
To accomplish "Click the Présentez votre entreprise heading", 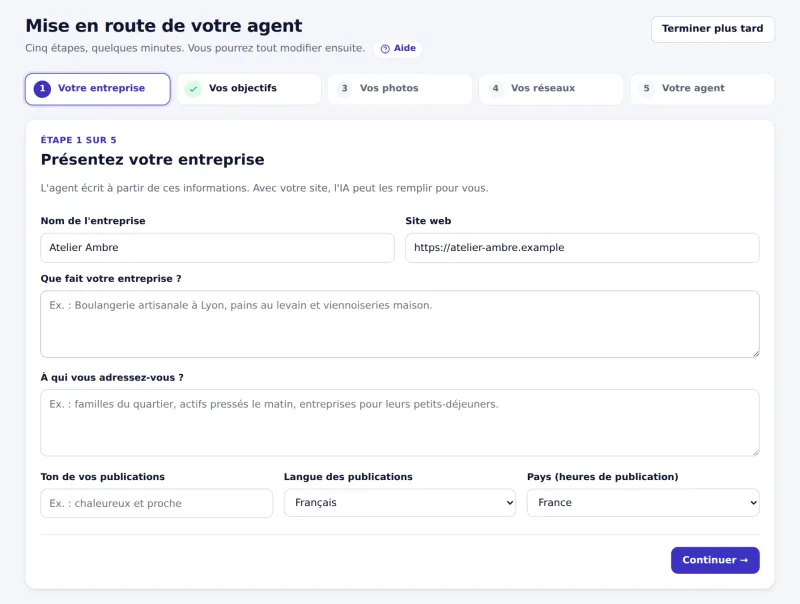I will [153, 160].
